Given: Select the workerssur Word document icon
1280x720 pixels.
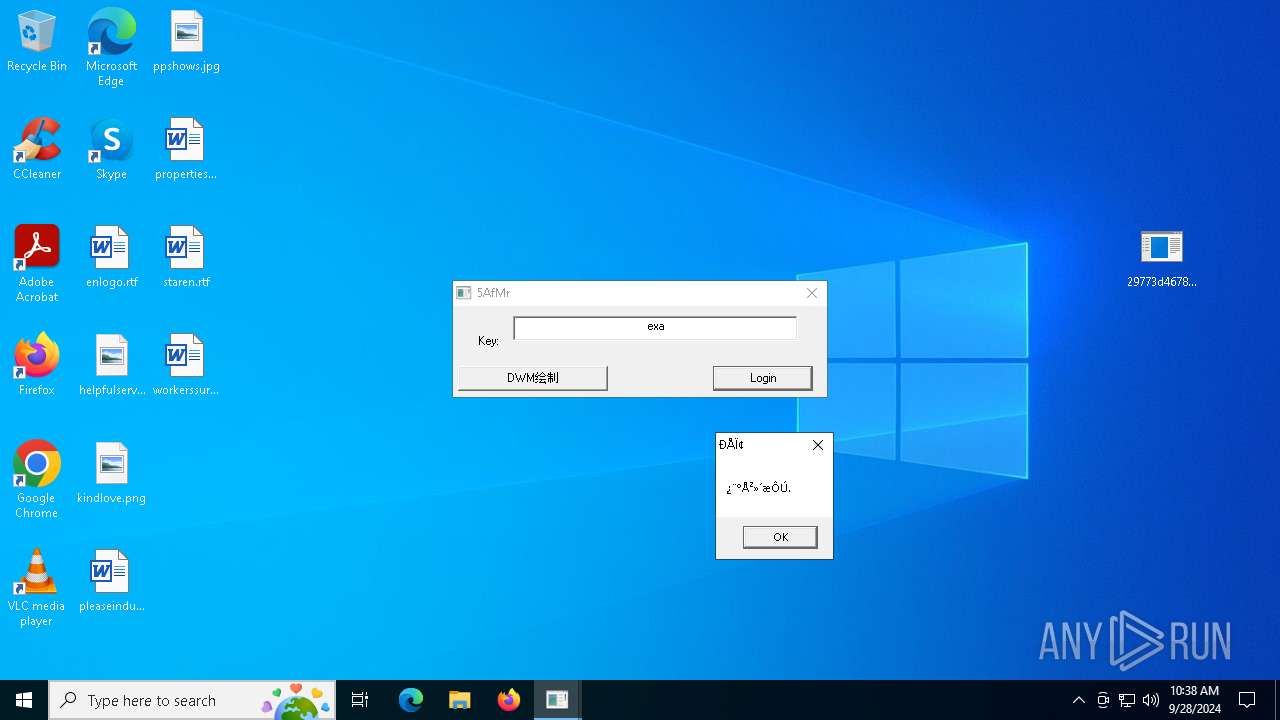Looking at the screenshot, I should point(186,366).
